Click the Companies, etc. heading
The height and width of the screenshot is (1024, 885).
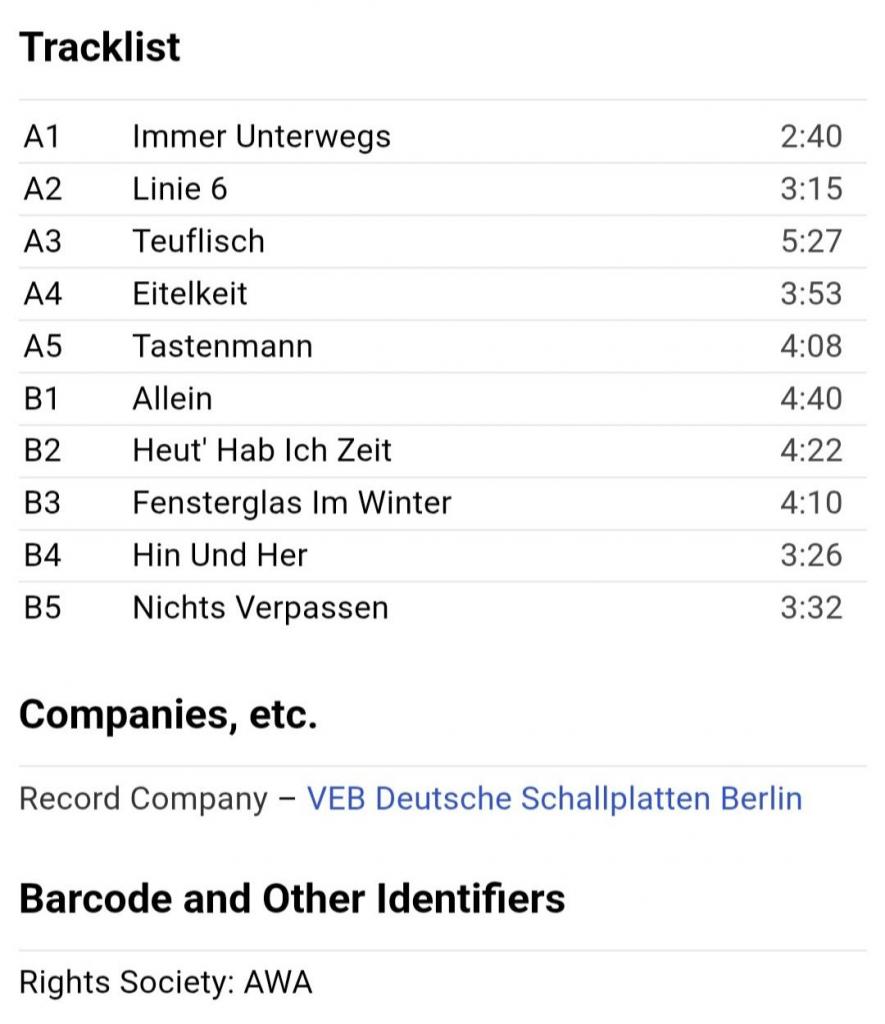(168, 714)
